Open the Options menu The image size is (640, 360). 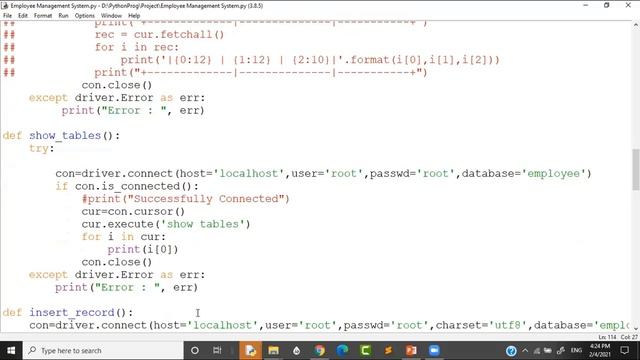(x=84, y=16)
